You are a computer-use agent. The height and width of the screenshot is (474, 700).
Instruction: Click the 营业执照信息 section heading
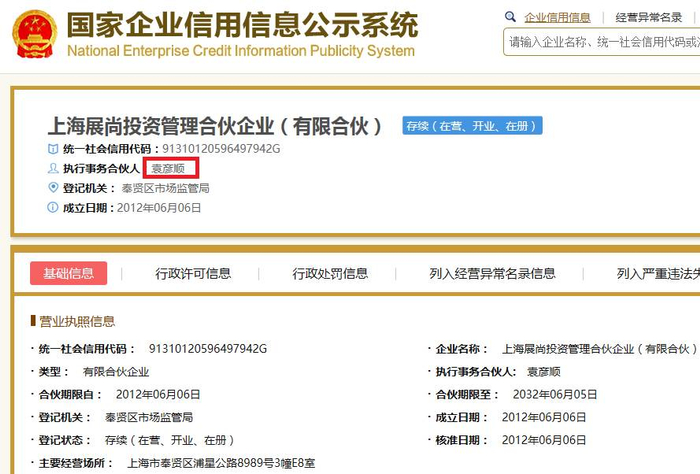coord(77,321)
